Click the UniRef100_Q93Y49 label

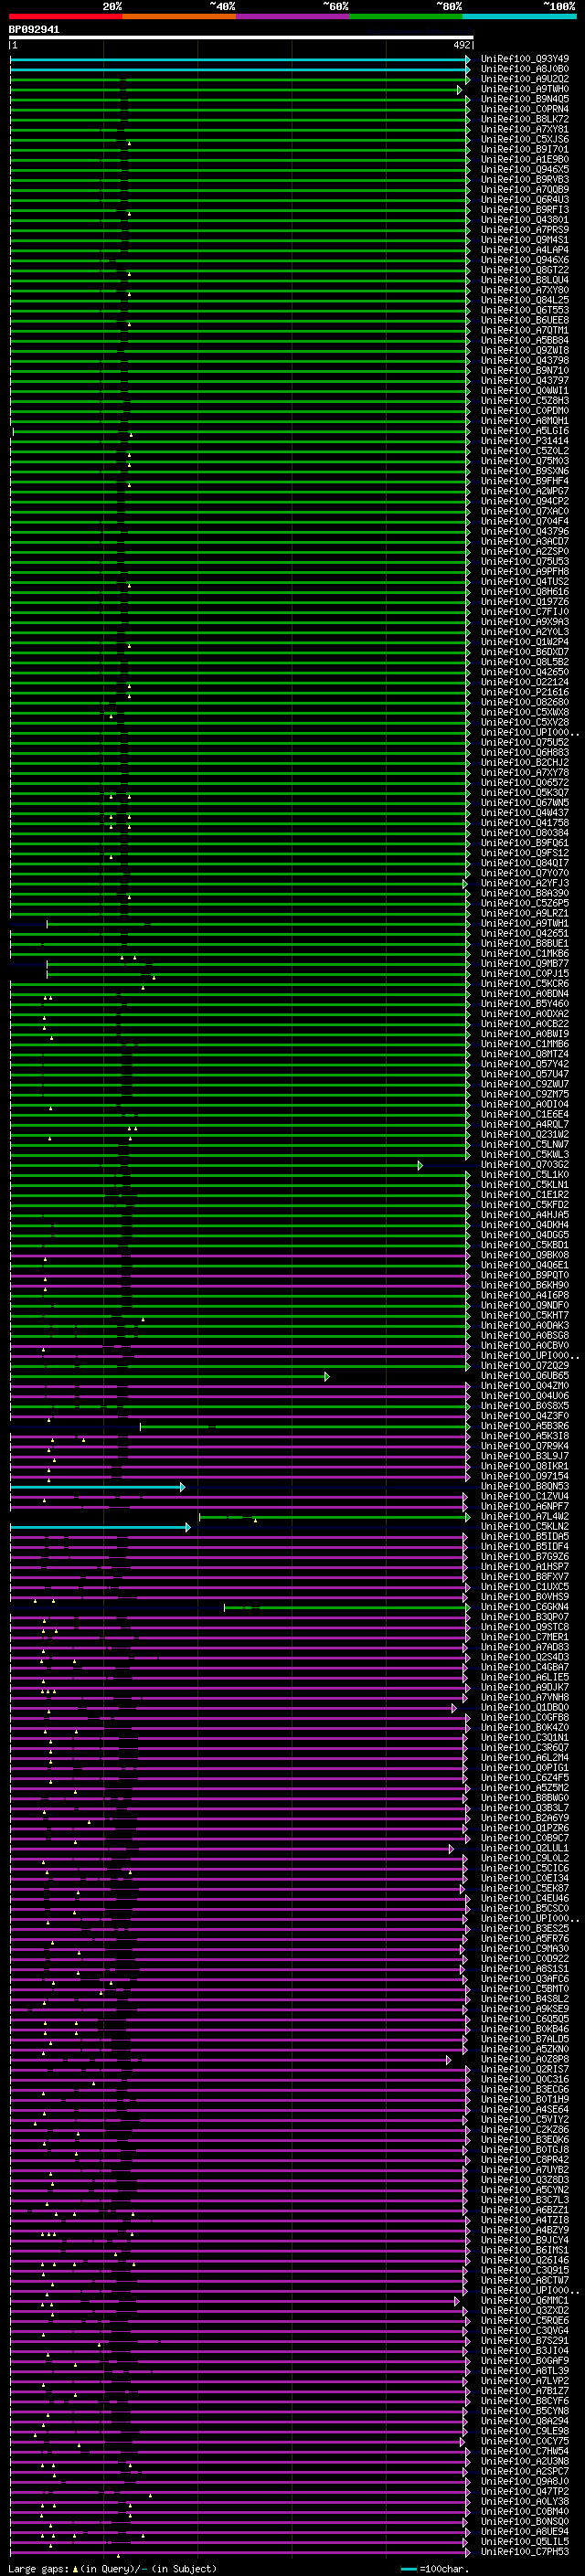coord(525,59)
